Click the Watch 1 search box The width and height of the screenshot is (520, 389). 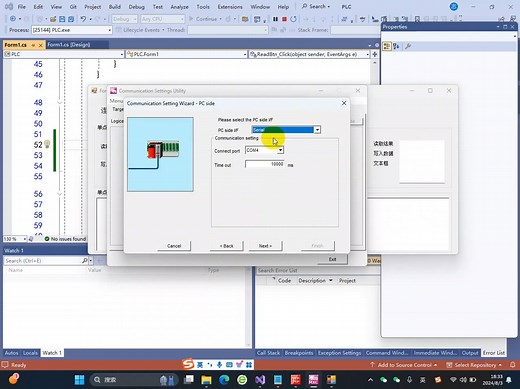[43, 261]
